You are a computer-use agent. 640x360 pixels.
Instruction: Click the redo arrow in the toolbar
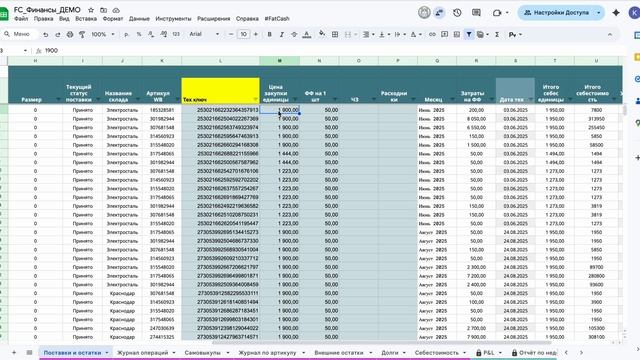point(58,35)
